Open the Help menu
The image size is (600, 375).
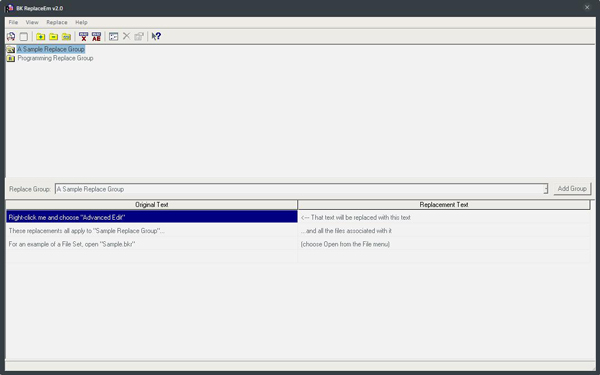[x=81, y=22]
